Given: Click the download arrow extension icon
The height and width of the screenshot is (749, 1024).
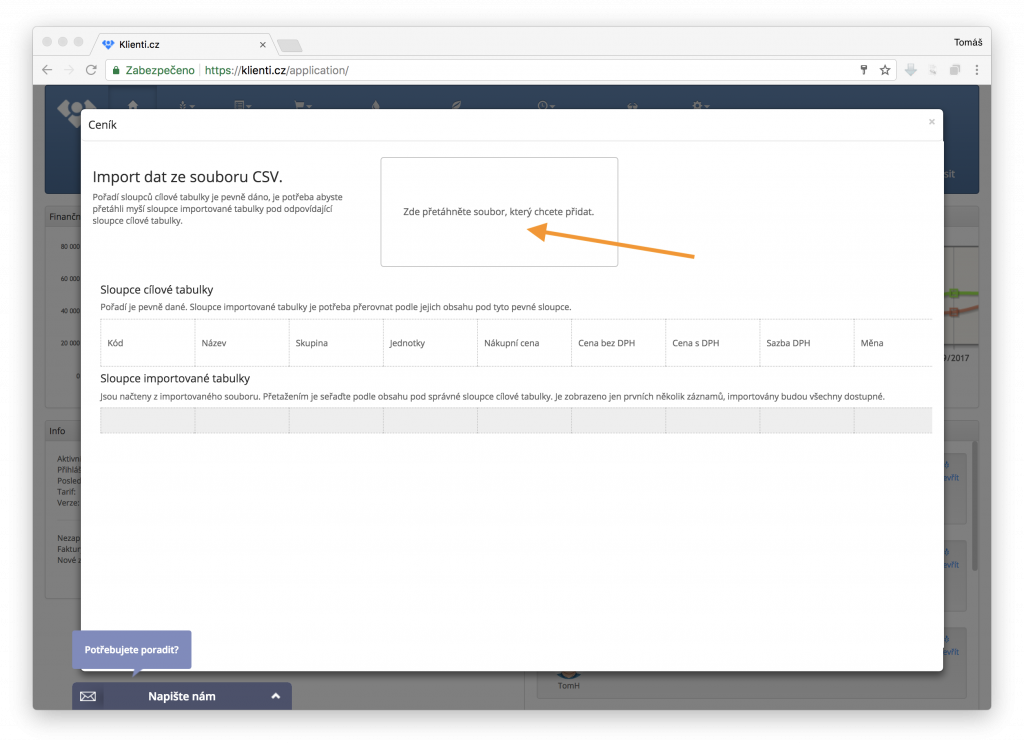Looking at the screenshot, I should coord(910,71).
